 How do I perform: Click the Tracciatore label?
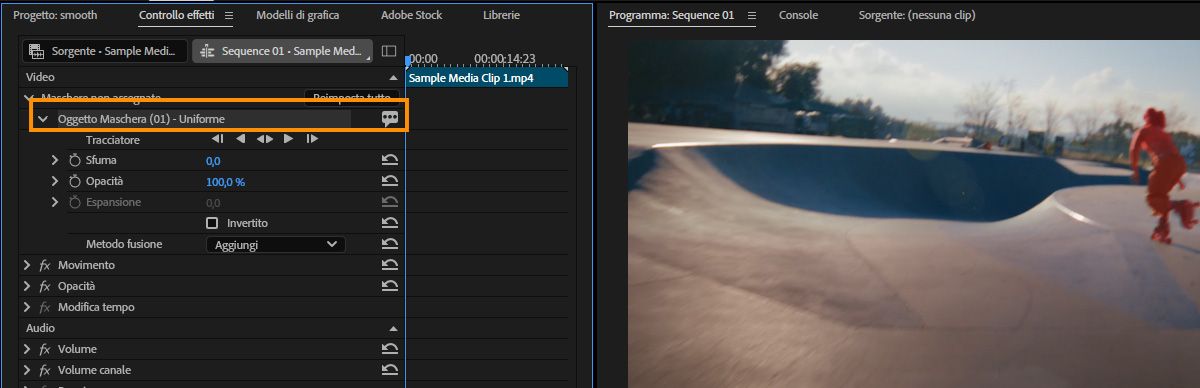click(x=113, y=139)
